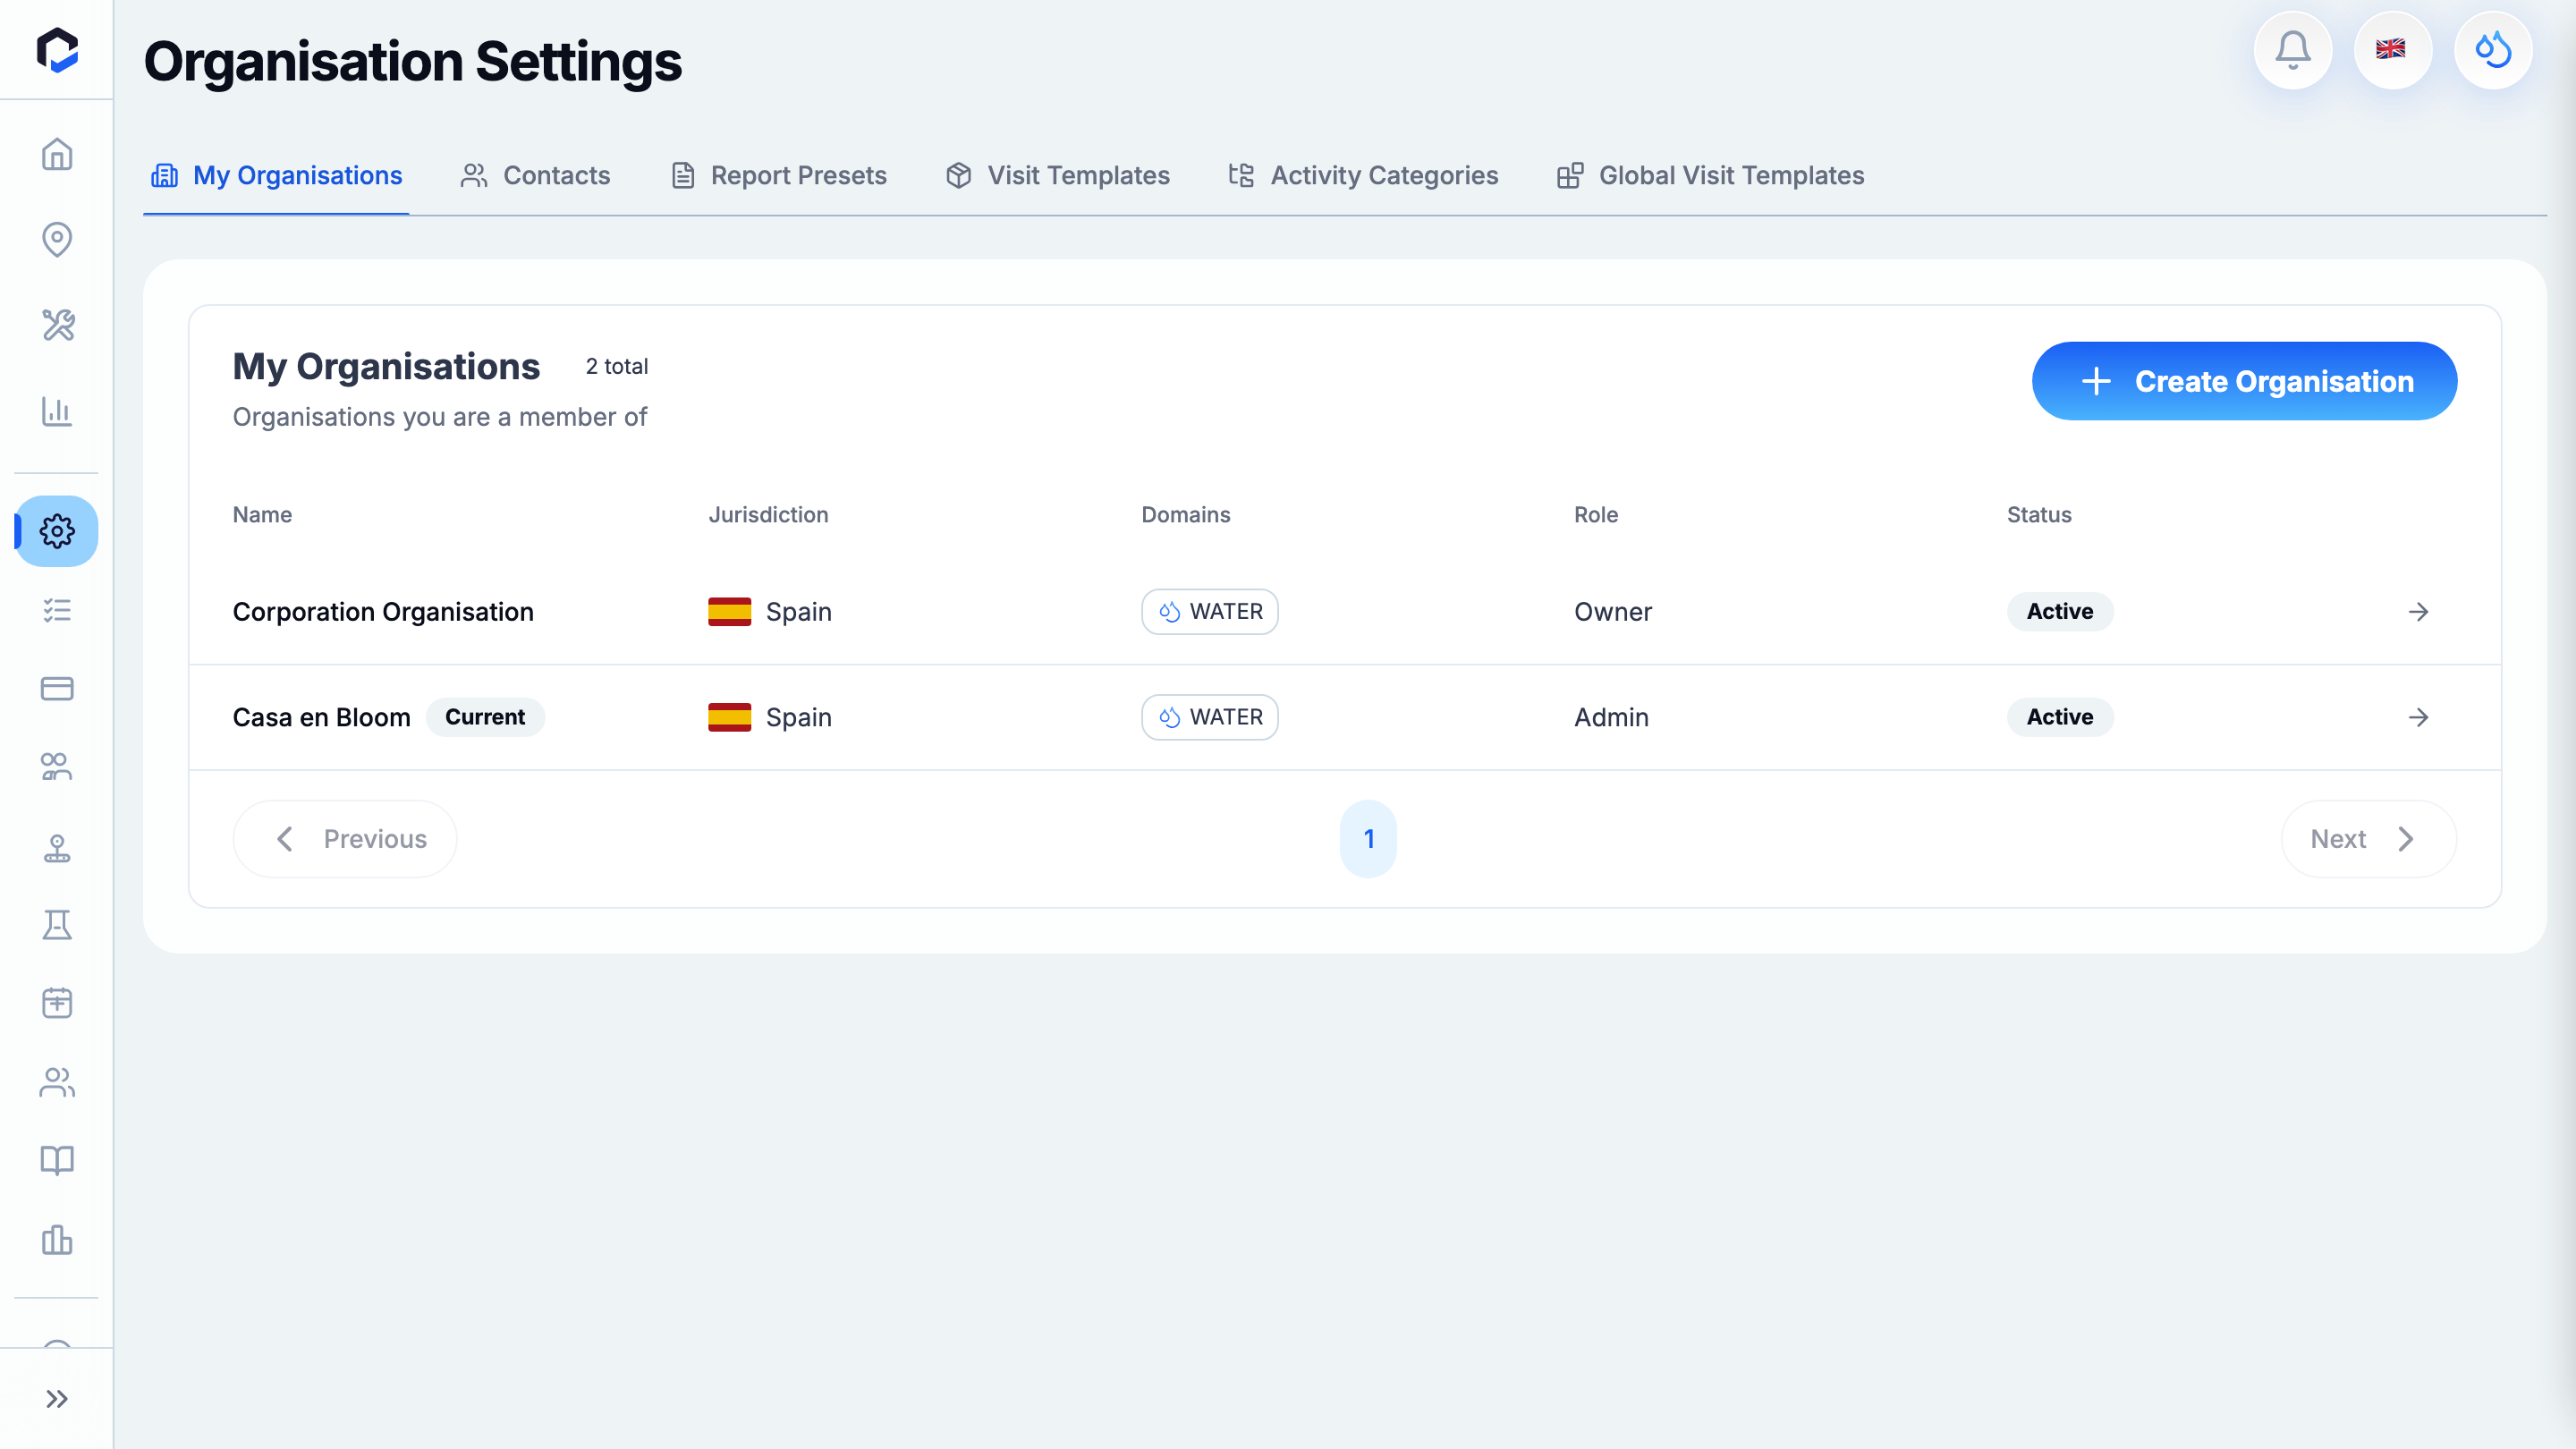Switch to Report Presets tab
The height and width of the screenshot is (1449, 2576).
[x=778, y=175]
